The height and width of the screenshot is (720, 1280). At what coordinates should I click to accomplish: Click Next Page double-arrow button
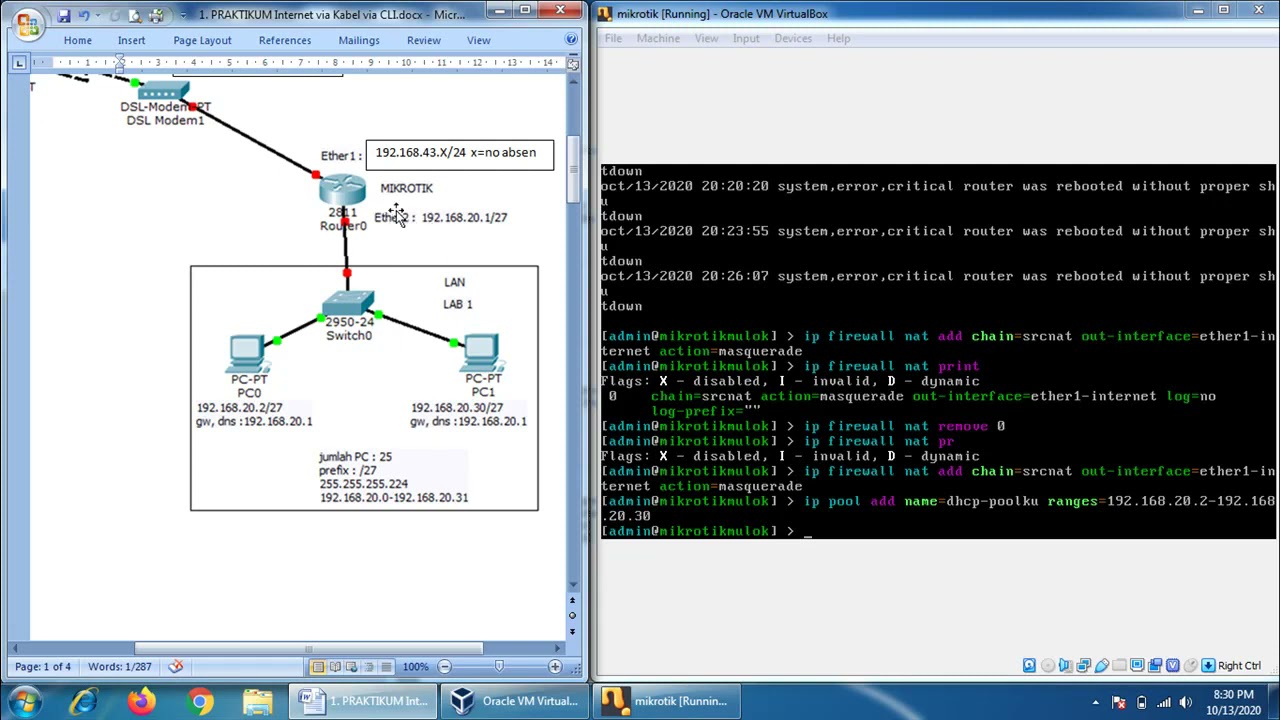pyautogui.click(x=573, y=631)
